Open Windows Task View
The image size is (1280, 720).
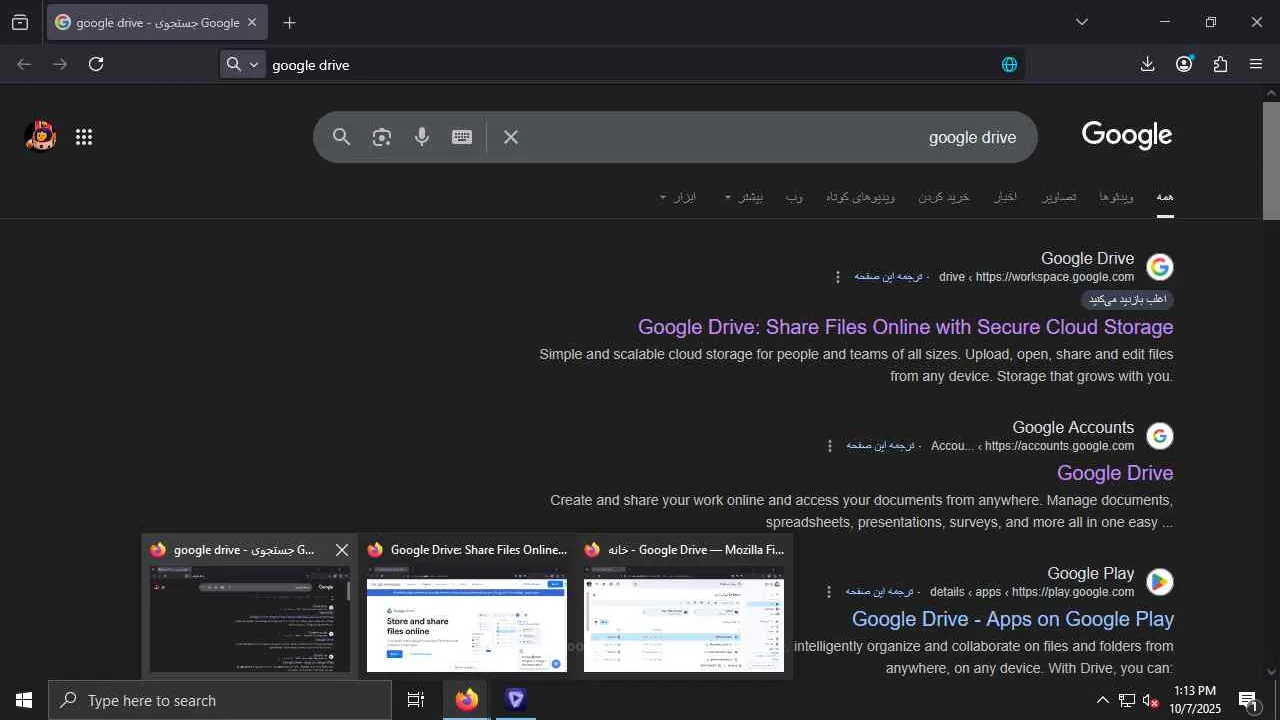click(x=416, y=700)
